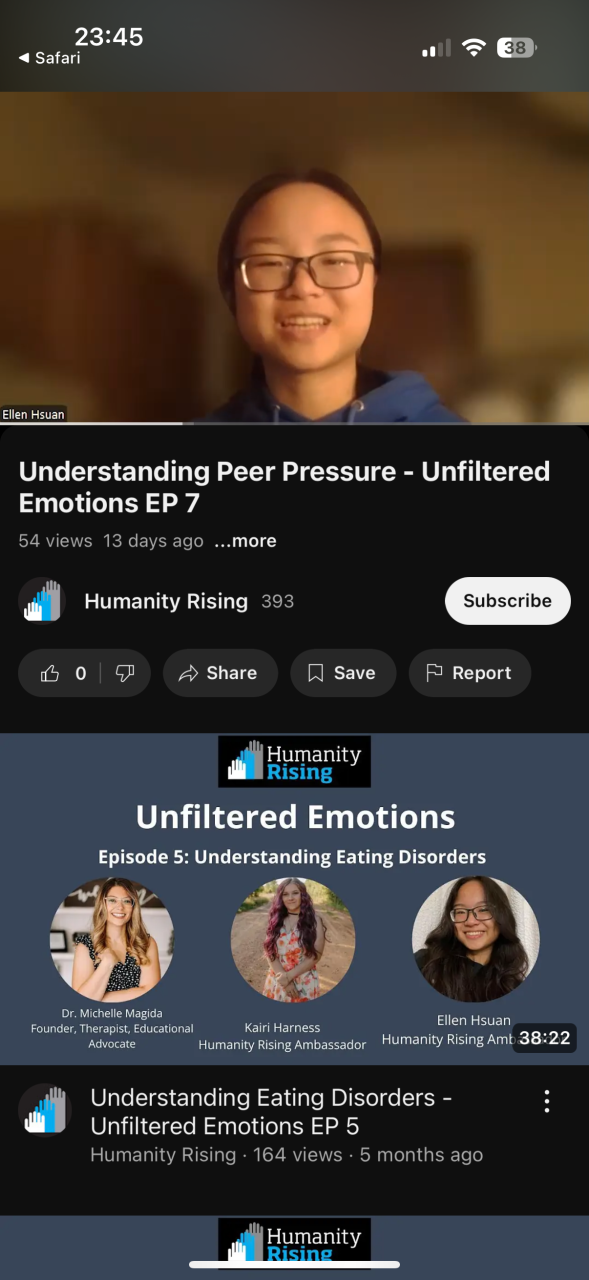Open Humanity Rising channel name
This screenshot has width=589, height=1280.
click(x=166, y=601)
